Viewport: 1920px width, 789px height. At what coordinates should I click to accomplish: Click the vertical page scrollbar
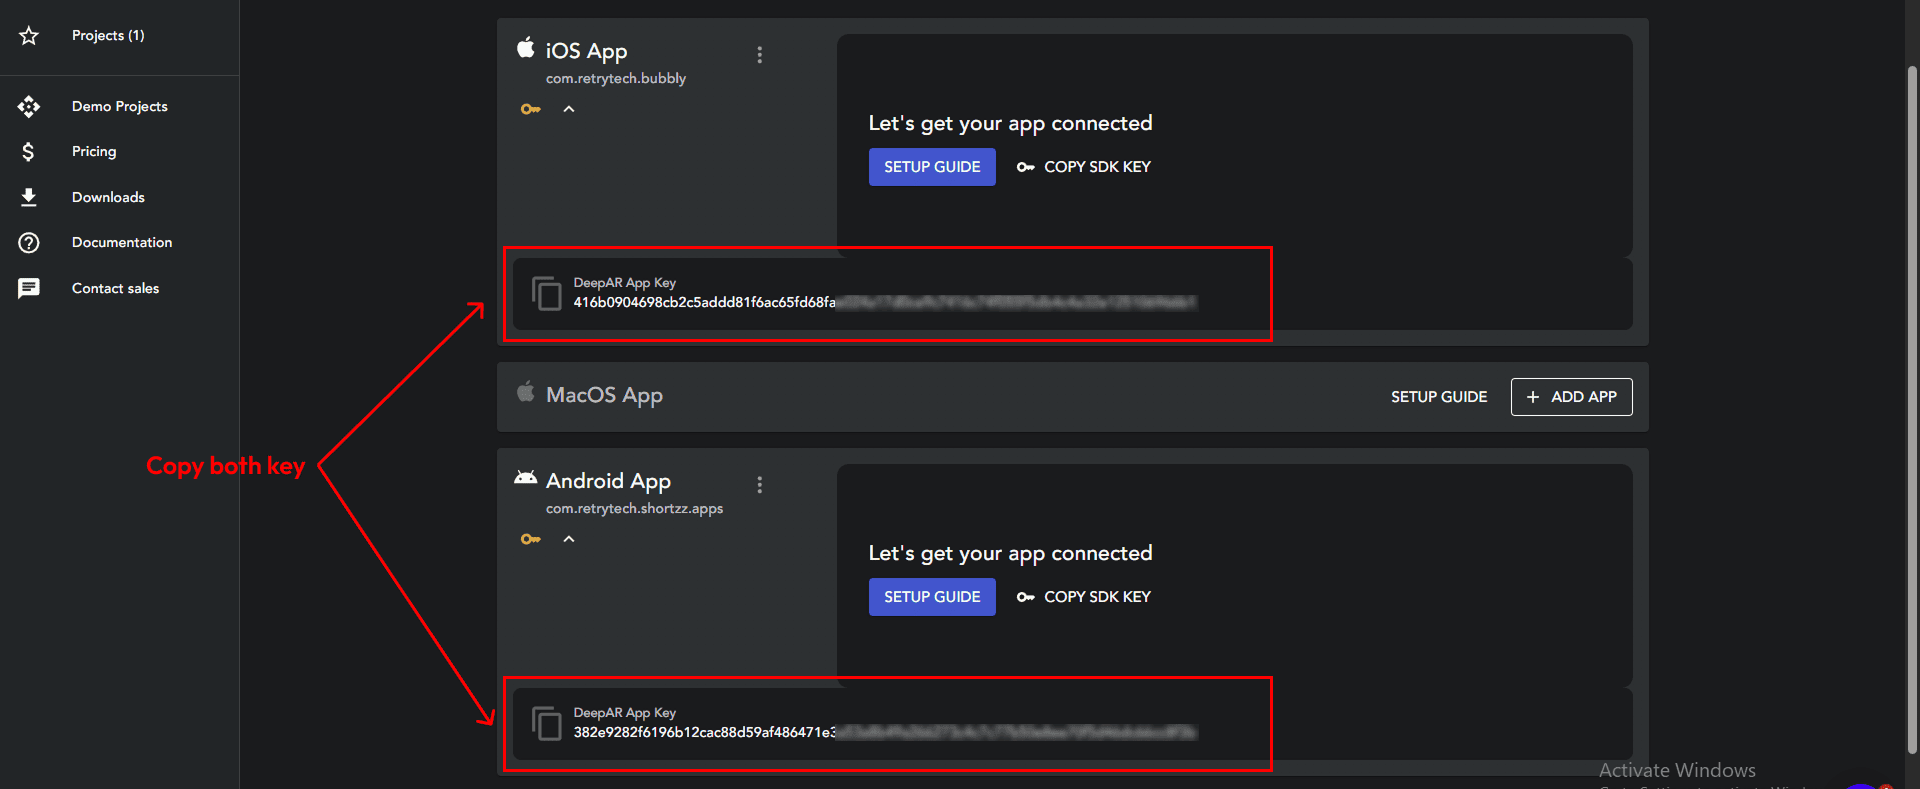1911,400
